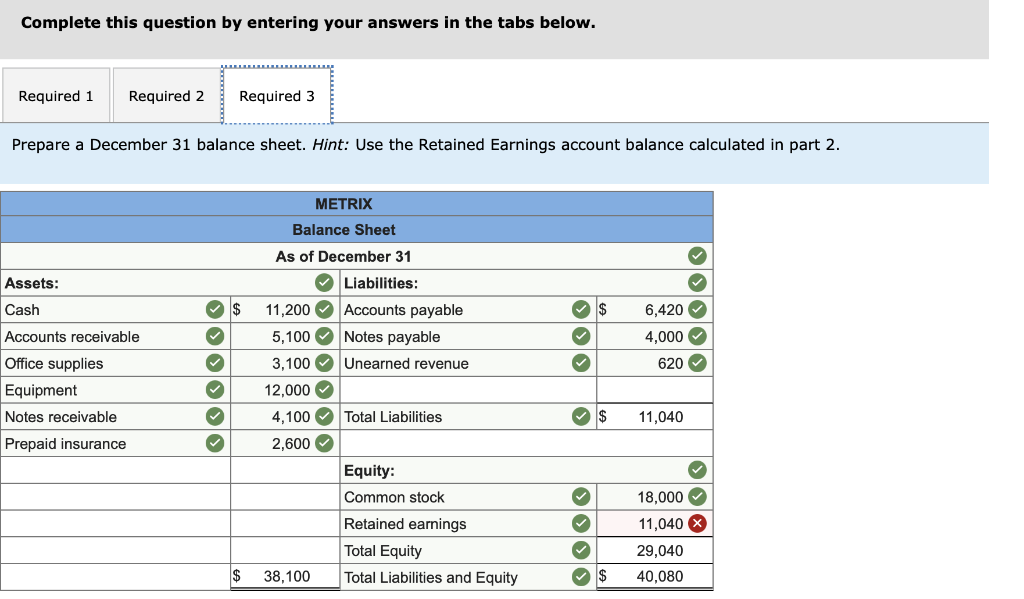This screenshot has width=1024, height=599.
Task: Click the green checkmark beside Cash
Action: click(214, 310)
